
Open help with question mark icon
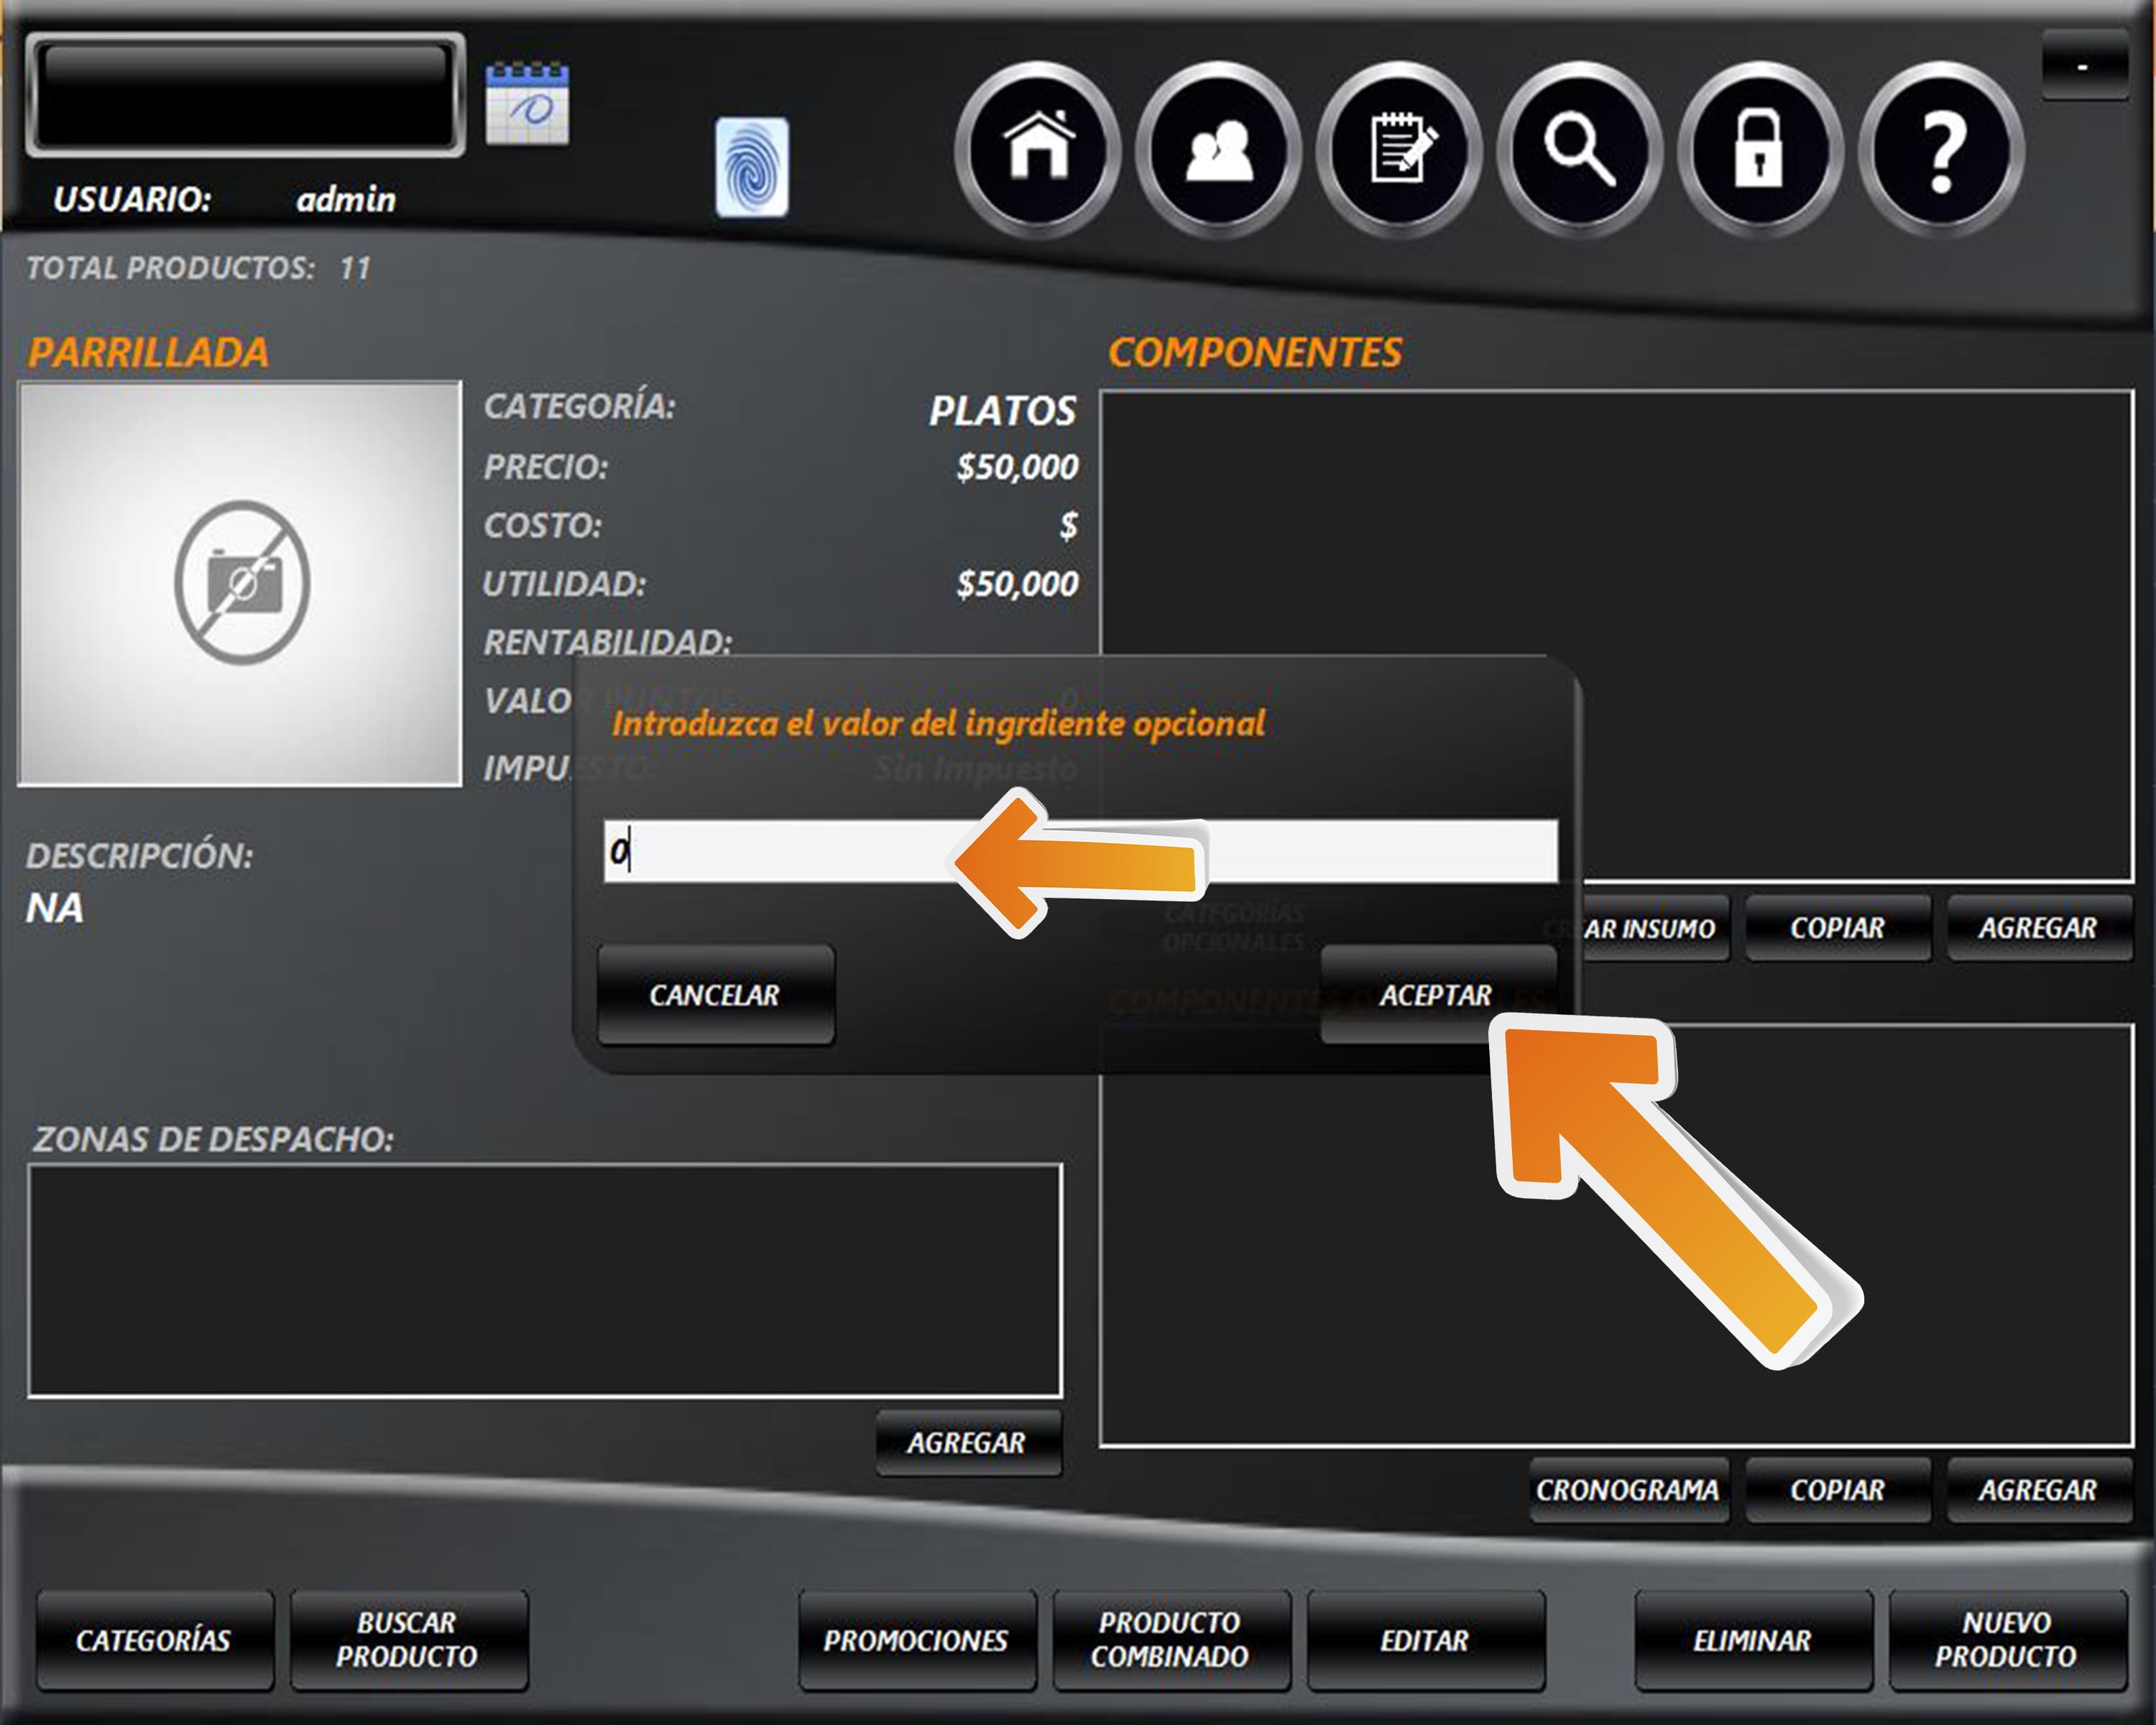(x=1941, y=150)
